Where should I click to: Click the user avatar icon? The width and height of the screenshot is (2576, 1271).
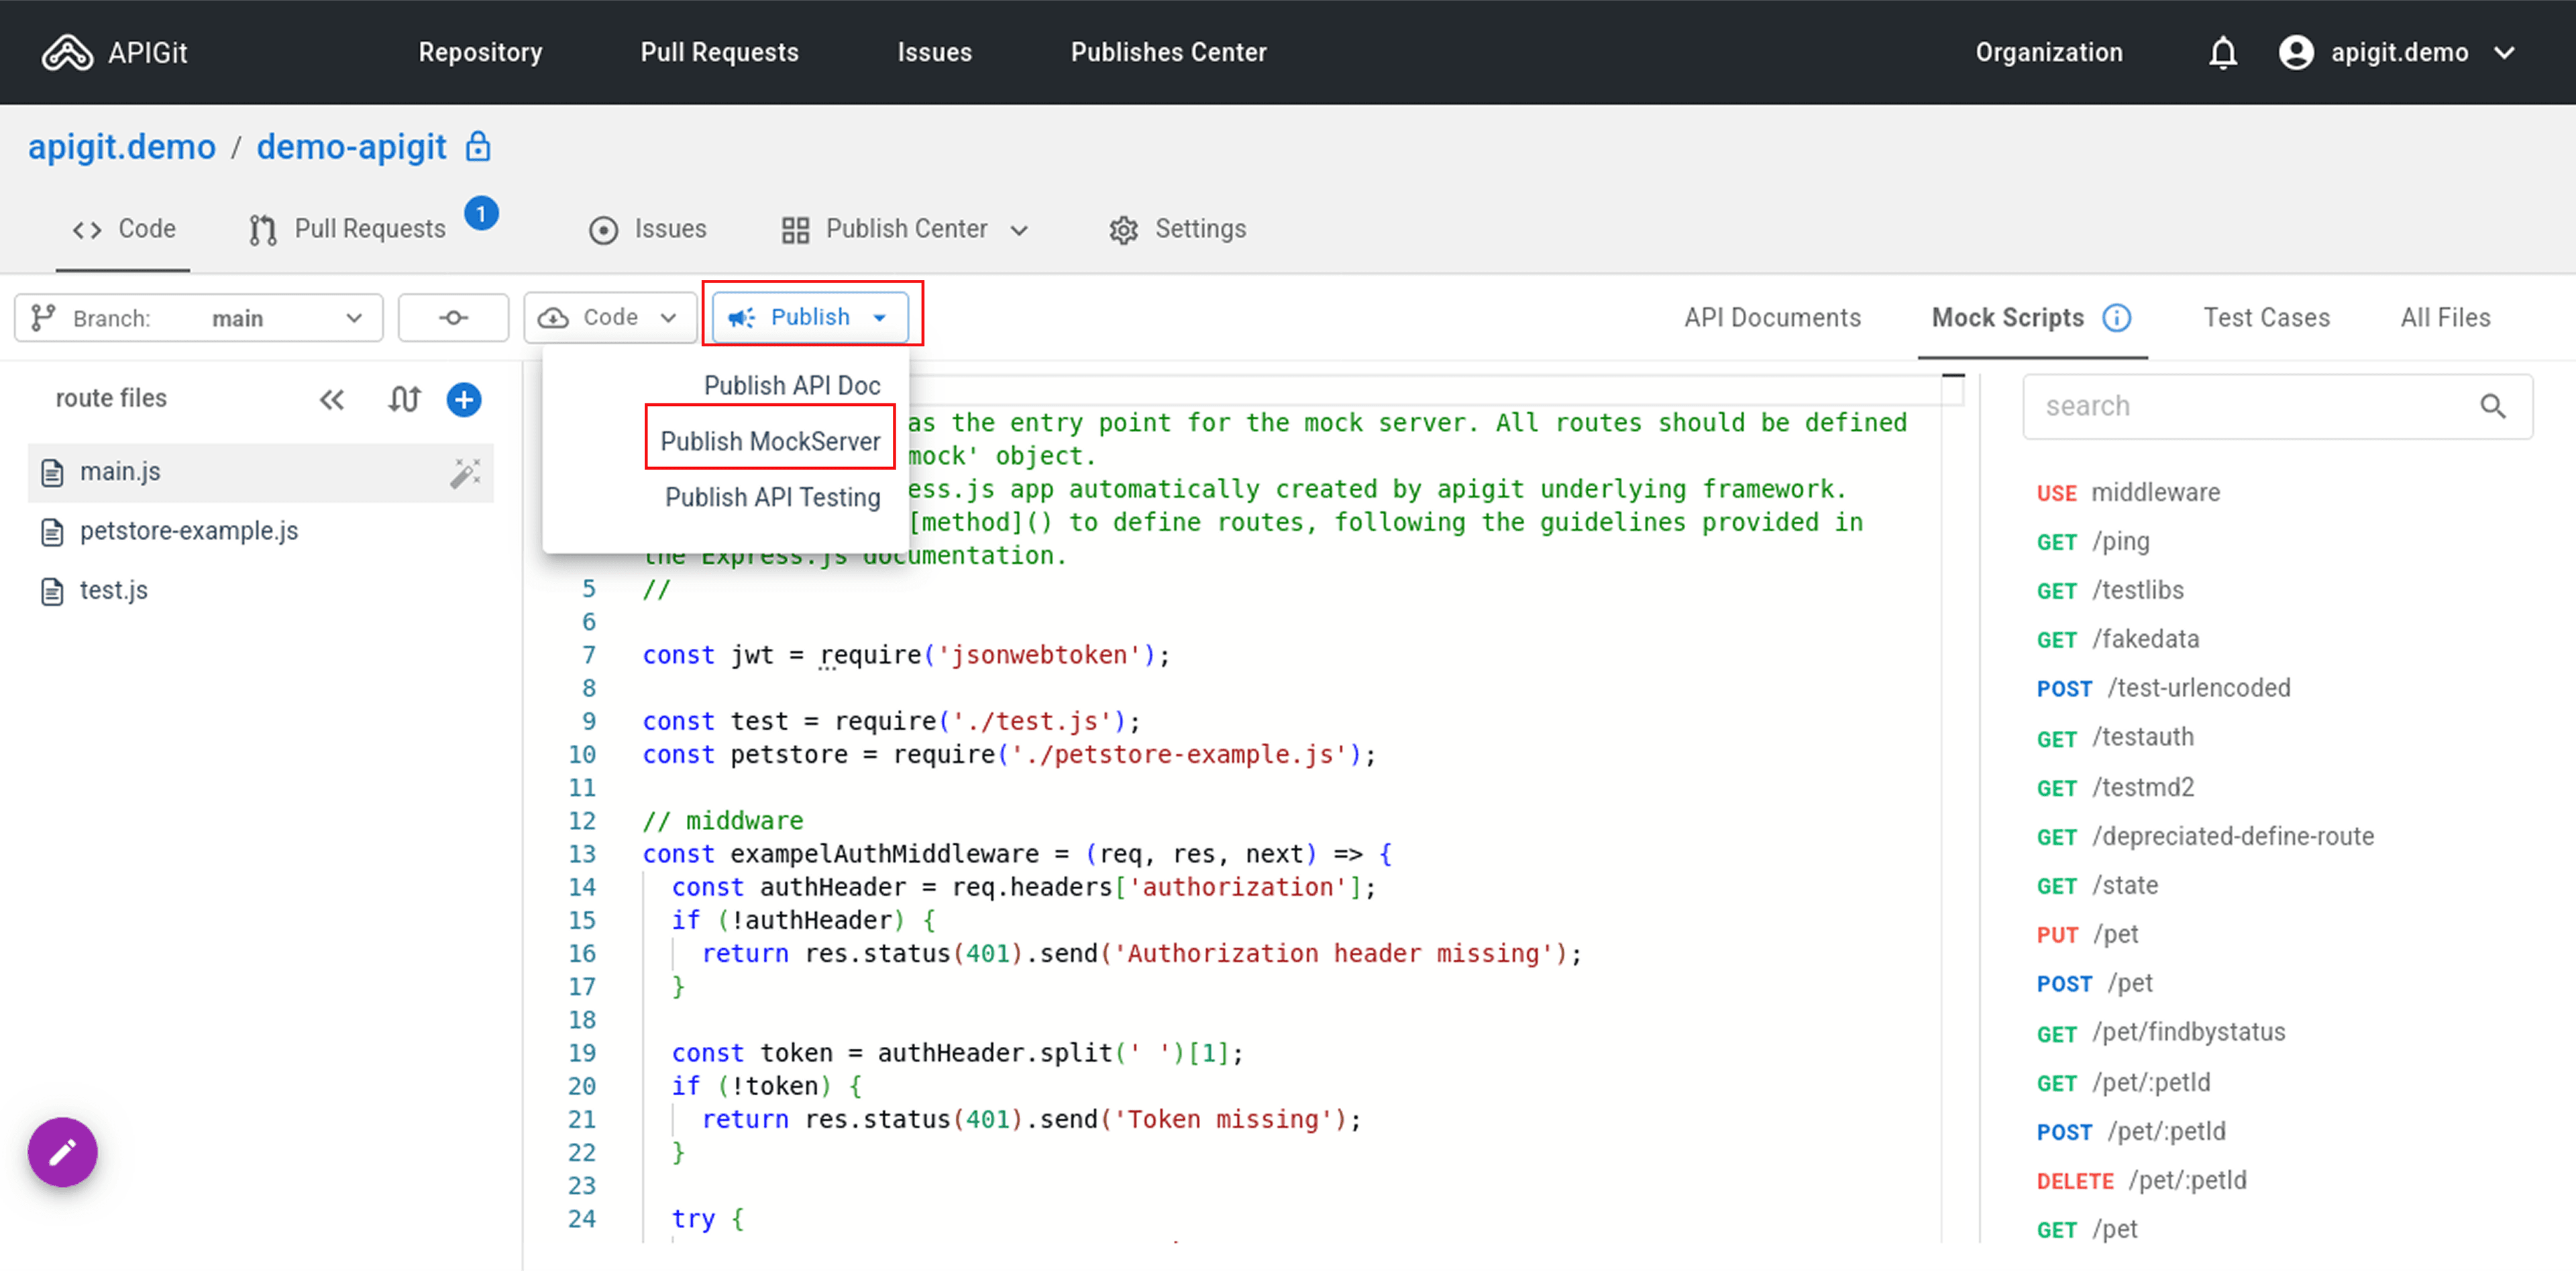tap(2296, 52)
